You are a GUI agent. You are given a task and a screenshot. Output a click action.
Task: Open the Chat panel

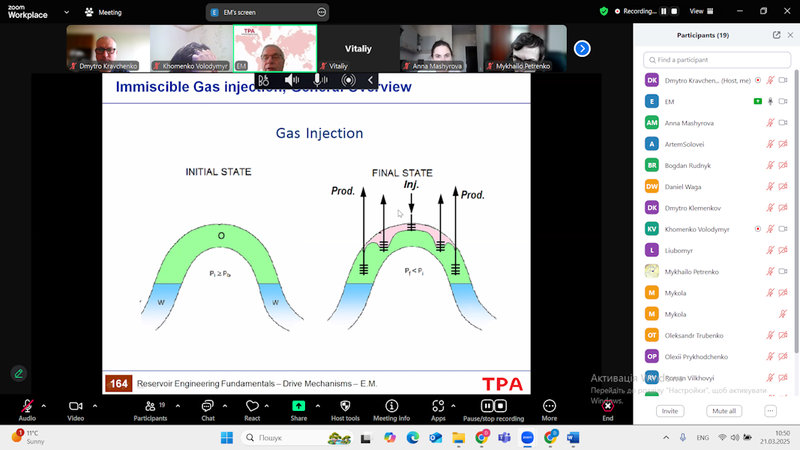(208, 410)
